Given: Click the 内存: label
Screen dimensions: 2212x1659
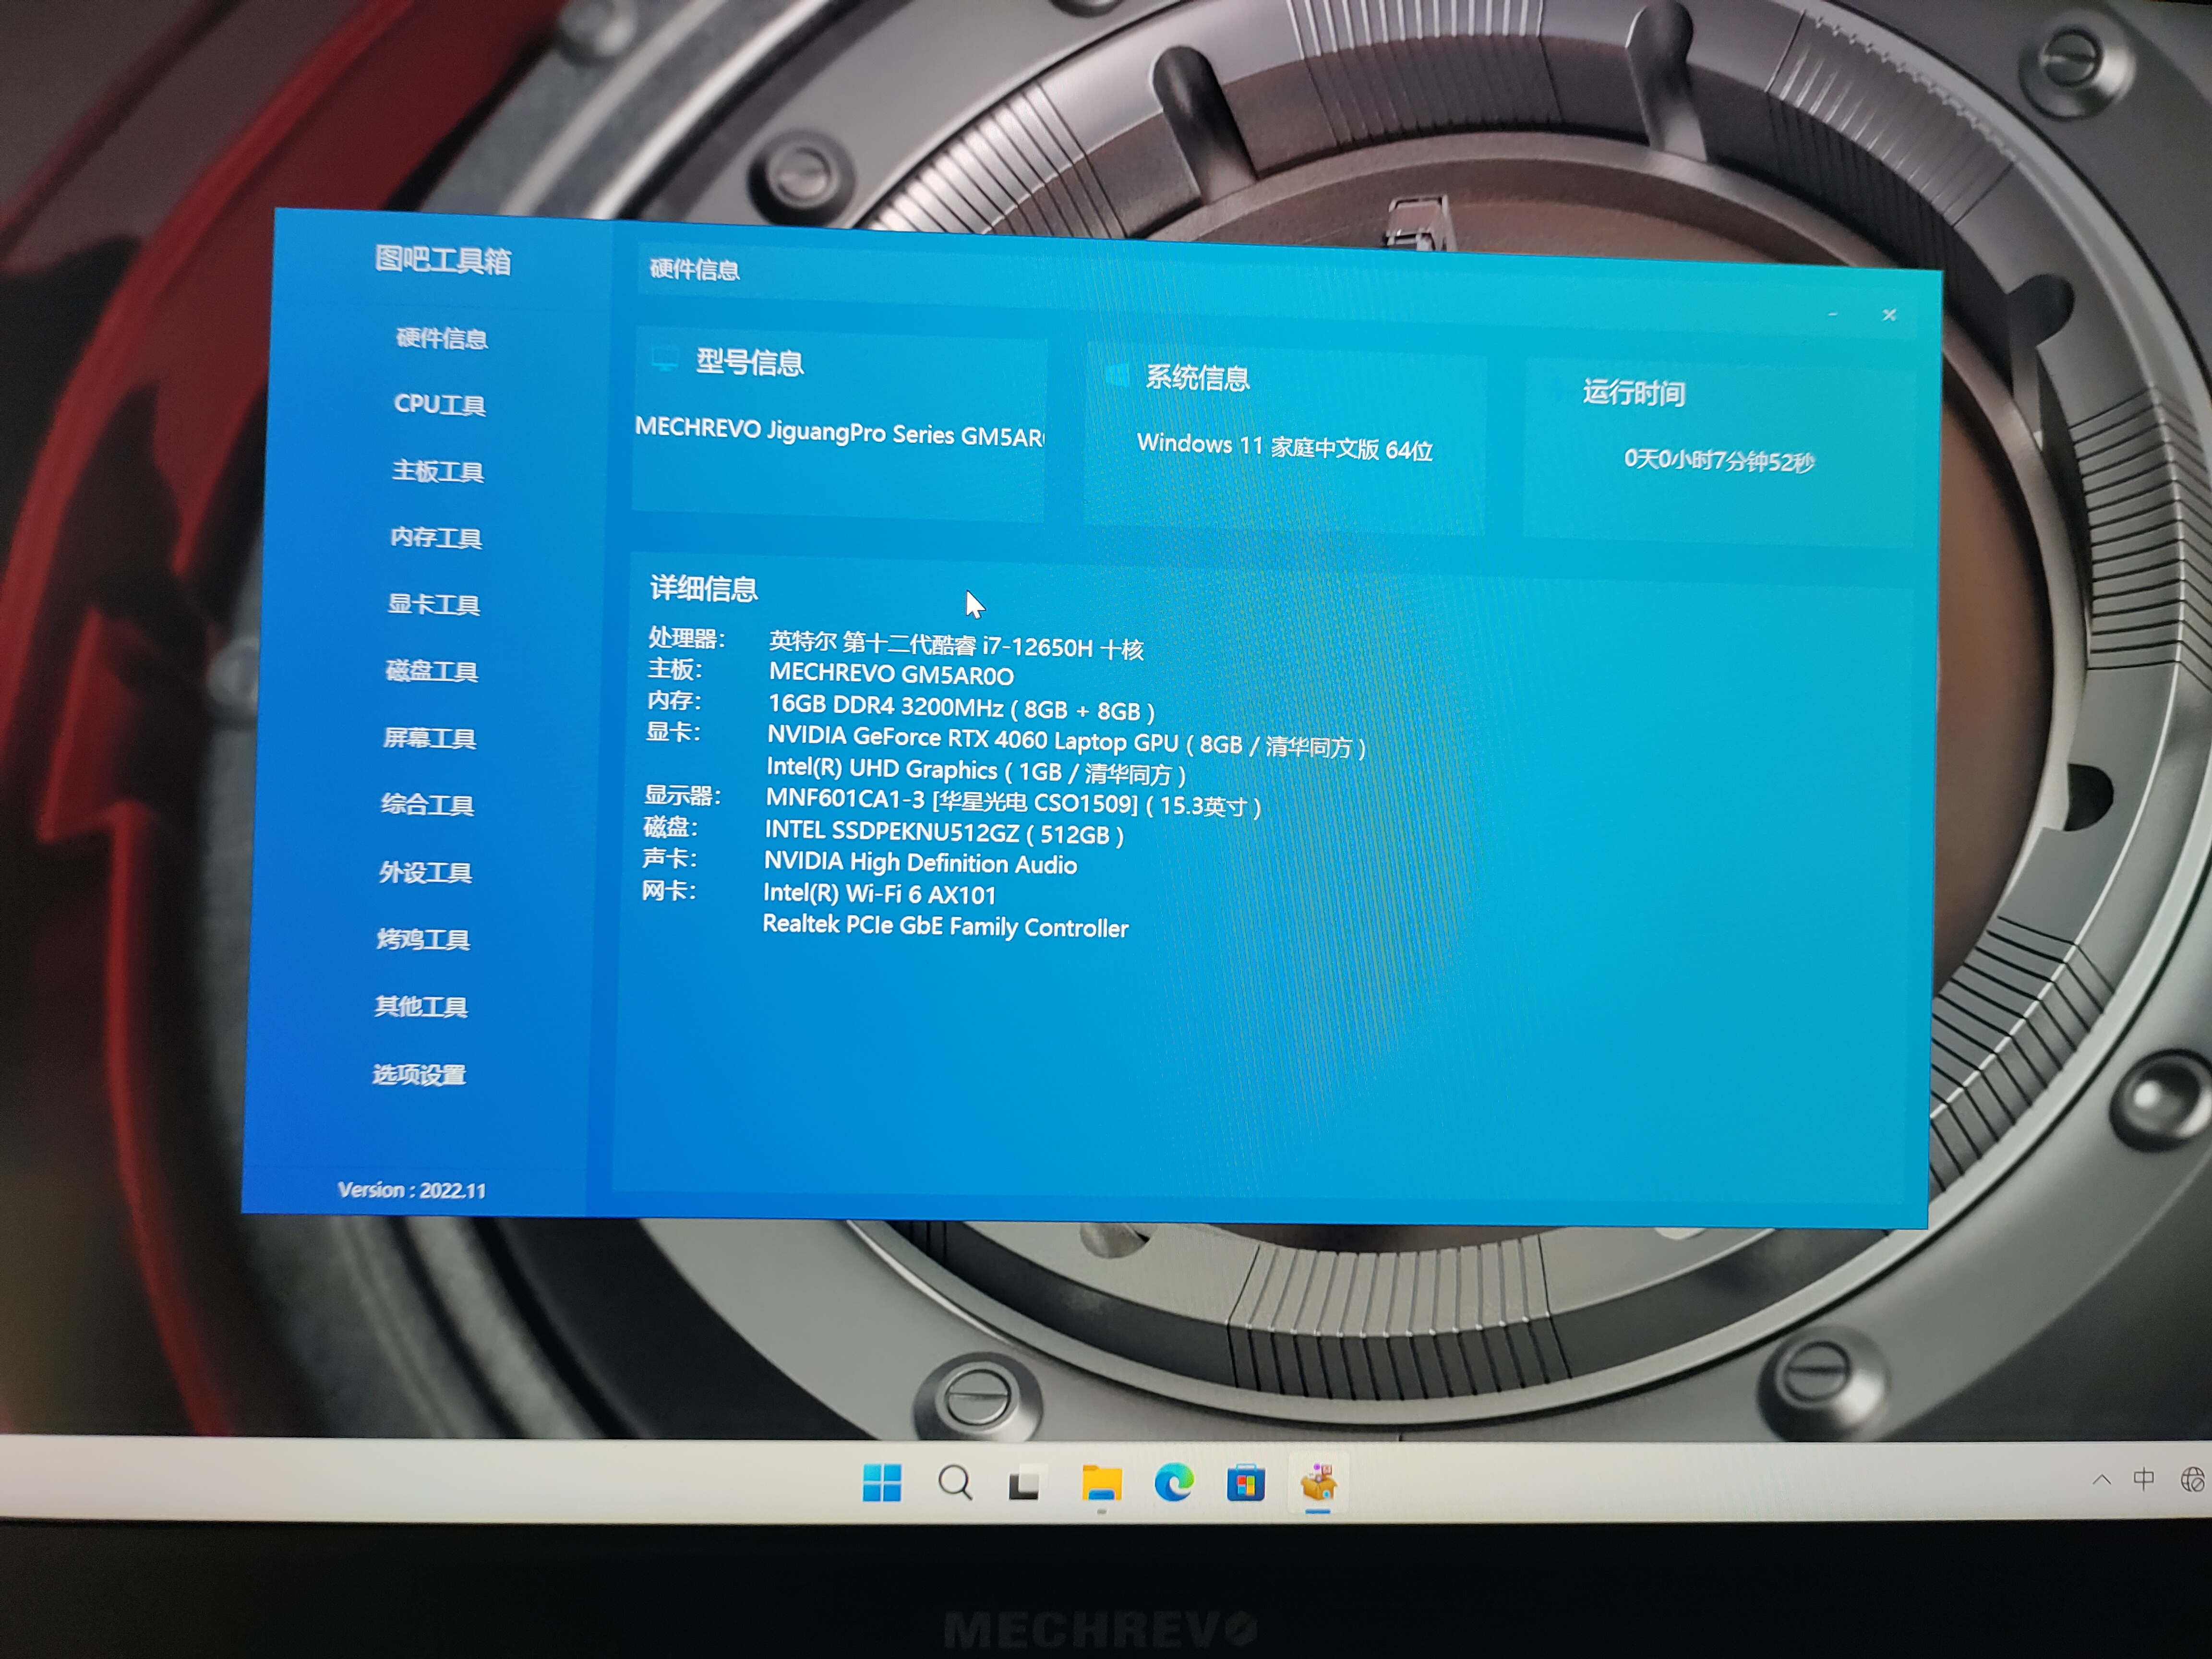Looking at the screenshot, I should (674, 700).
